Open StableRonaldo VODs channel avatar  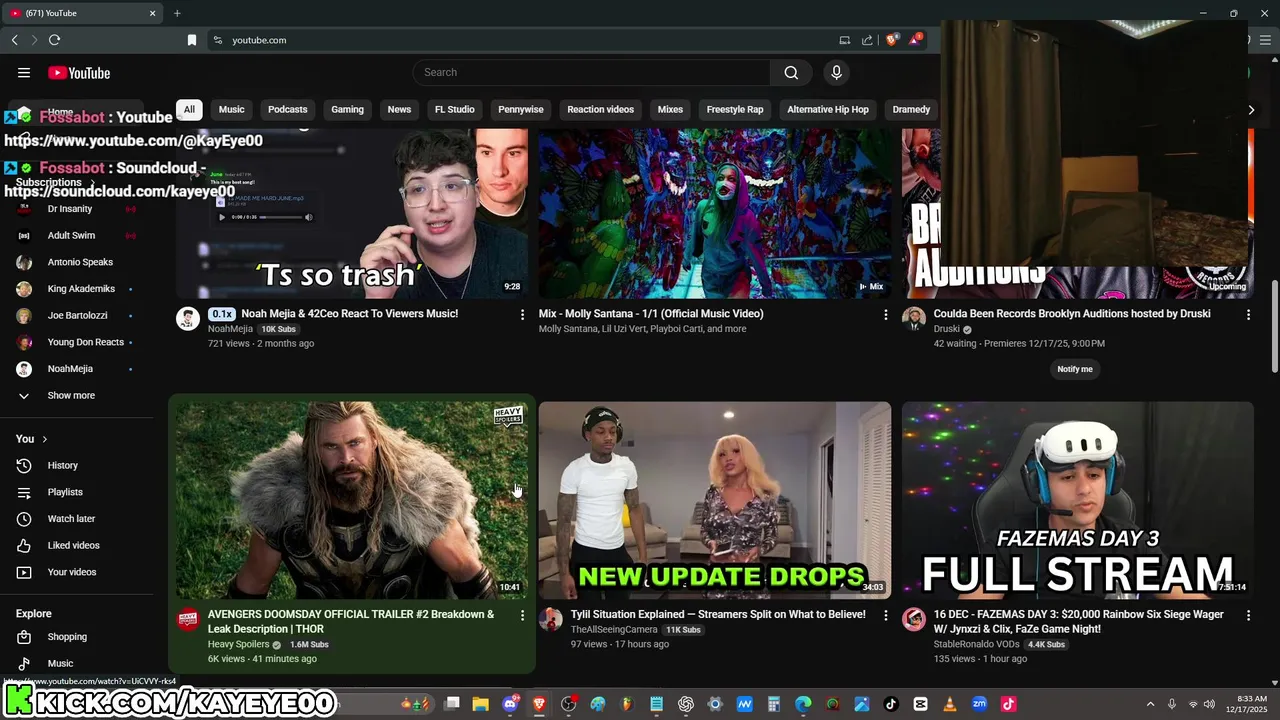click(914, 619)
